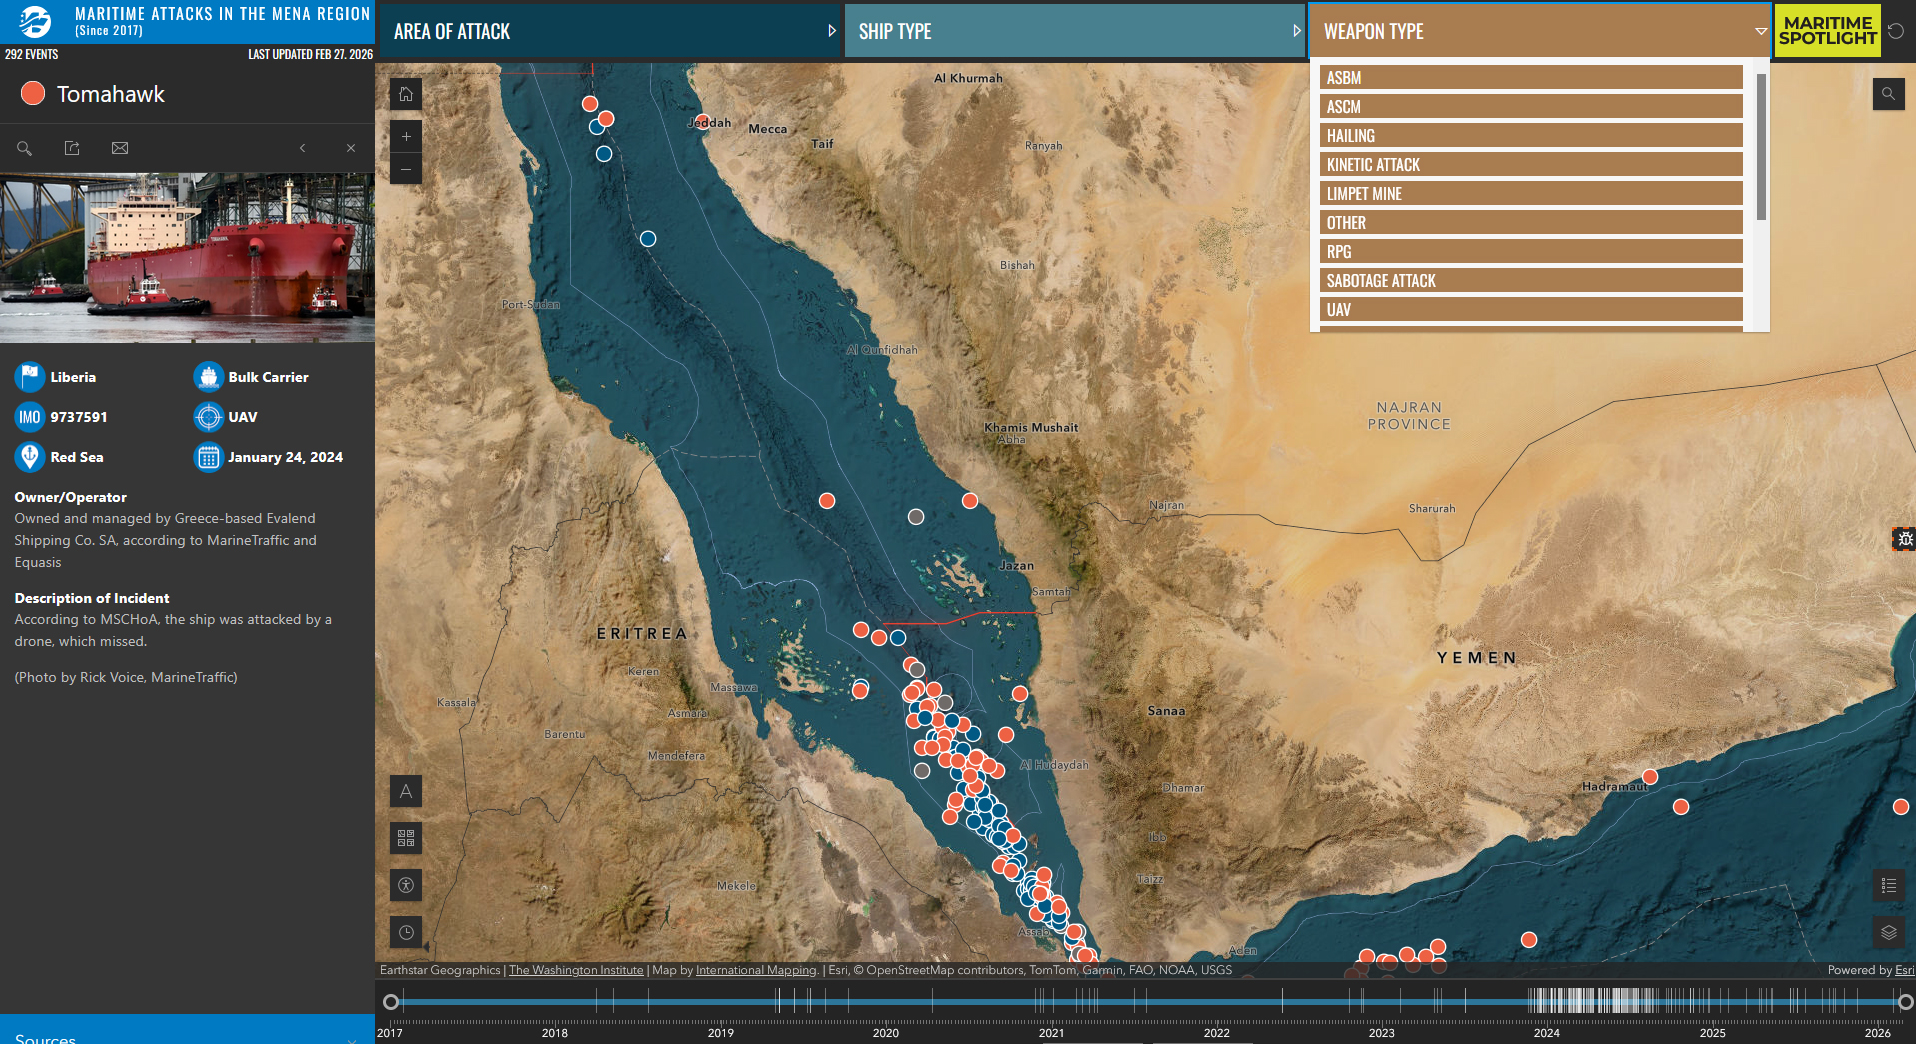Select ASBM from weapon type list
Image resolution: width=1916 pixels, height=1044 pixels.
click(x=1530, y=78)
